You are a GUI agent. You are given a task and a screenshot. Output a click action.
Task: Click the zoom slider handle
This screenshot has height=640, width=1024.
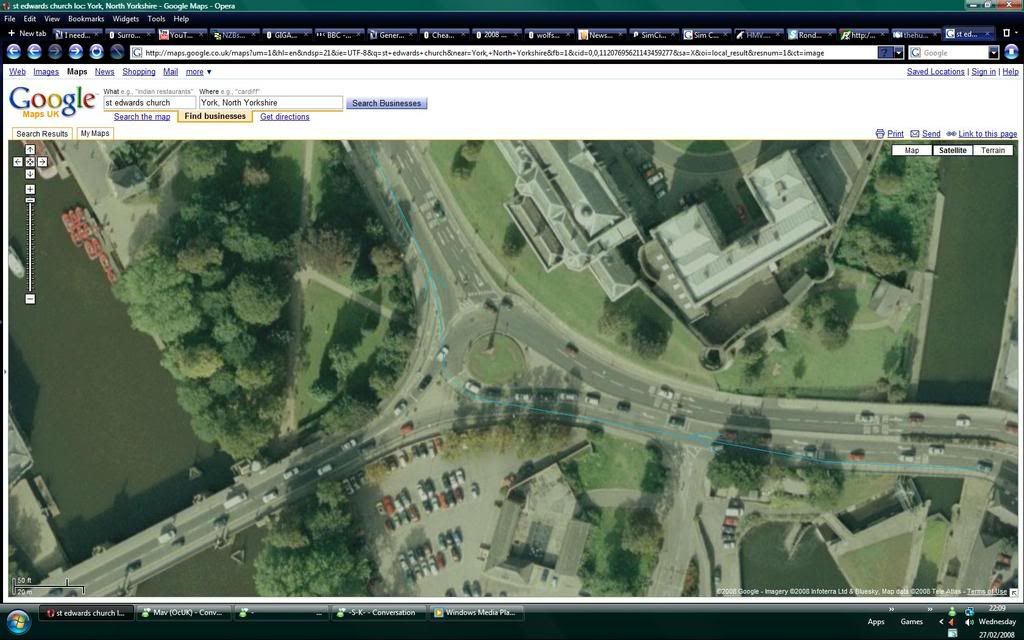[x=30, y=200]
